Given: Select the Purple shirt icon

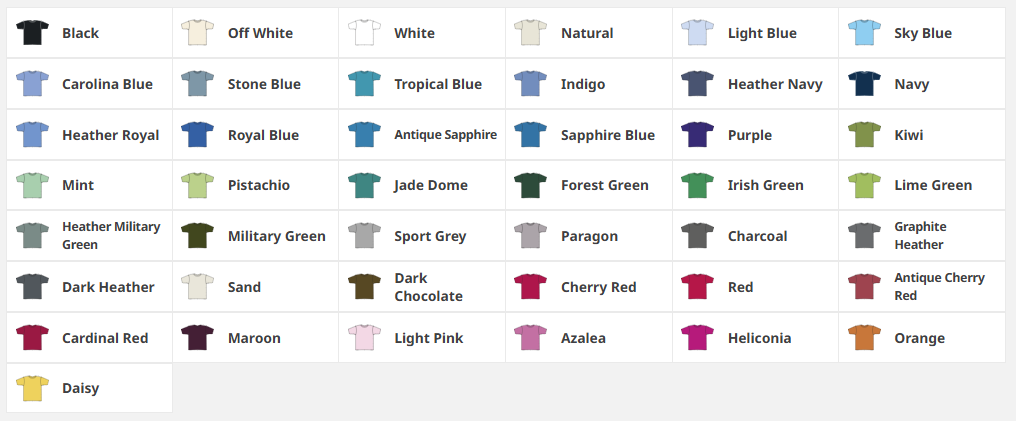Looking at the screenshot, I should pos(698,135).
